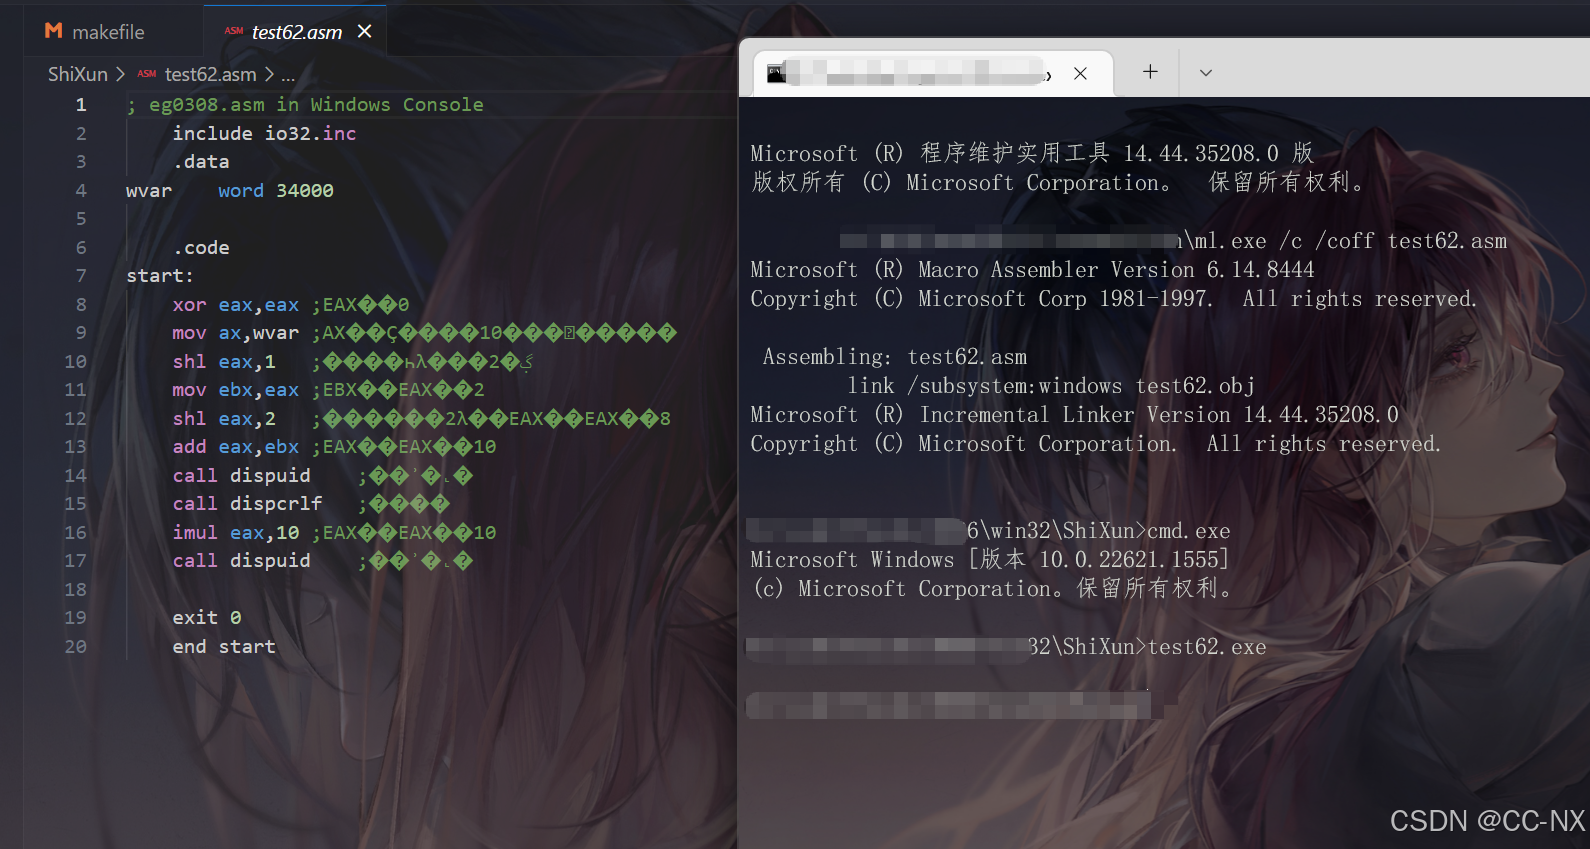Click line number 1 in the editor
The width and height of the screenshot is (1590, 849).
[81, 105]
